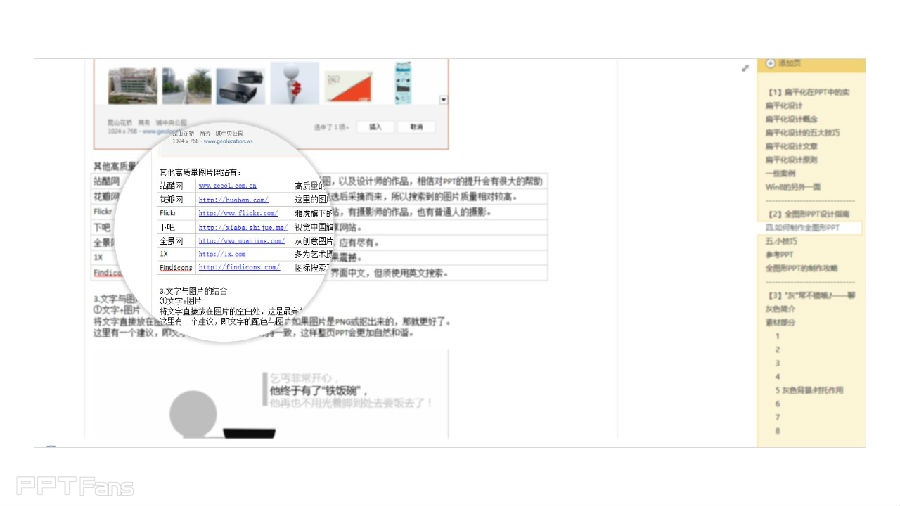Screen dimensions: 900x506
Task: Open subpage 1 under 素材部分
Action: click(778, 336)
